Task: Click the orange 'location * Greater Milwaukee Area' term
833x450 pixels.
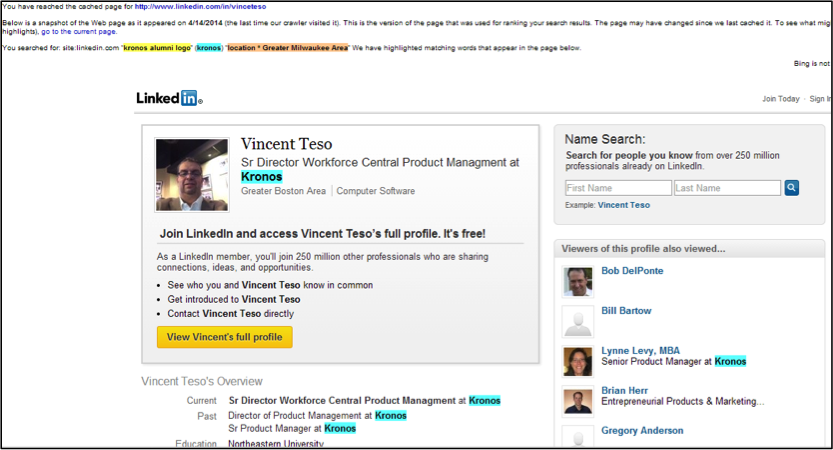Action: click(x=287, y=48)
